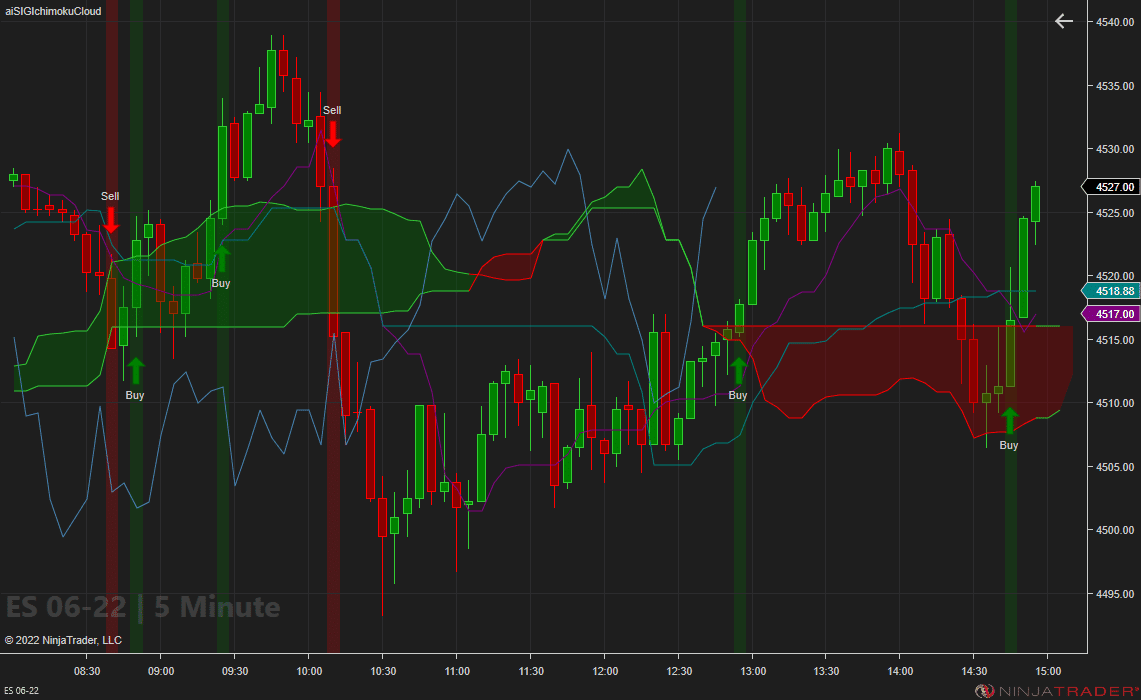The height and width of the screenshot is (700, 1141).
Task: Click the magenta 4517.00 price label
Action: click(1112, 314)
